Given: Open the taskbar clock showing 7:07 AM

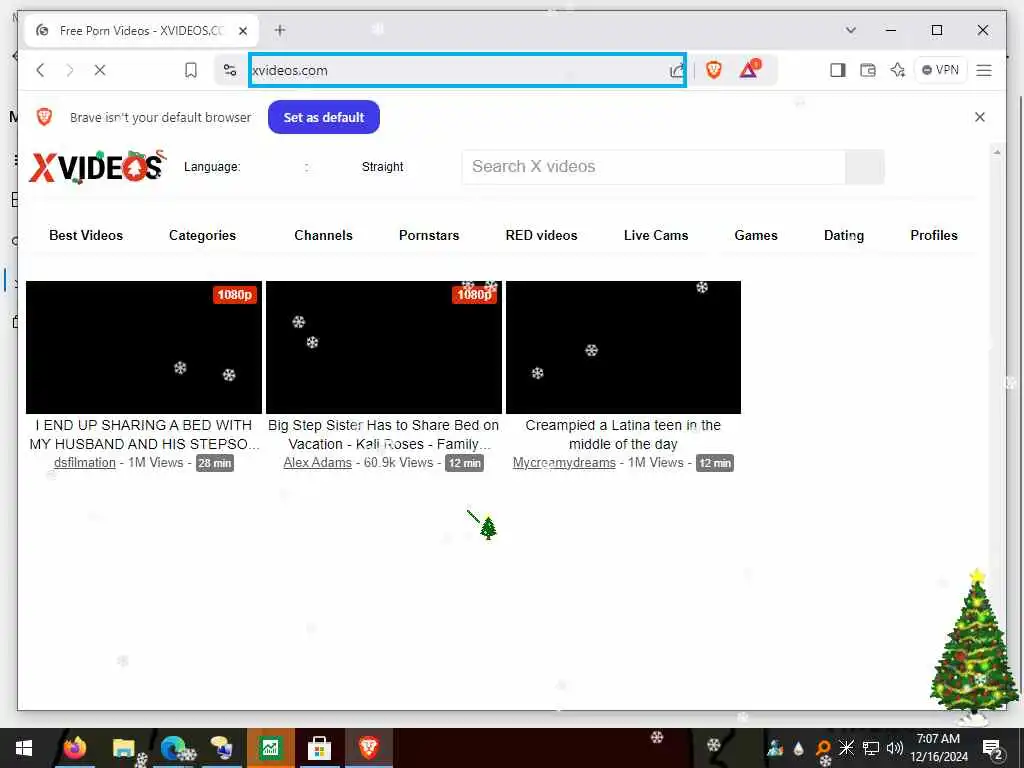Looking at the screenshot, I should 939,748.
